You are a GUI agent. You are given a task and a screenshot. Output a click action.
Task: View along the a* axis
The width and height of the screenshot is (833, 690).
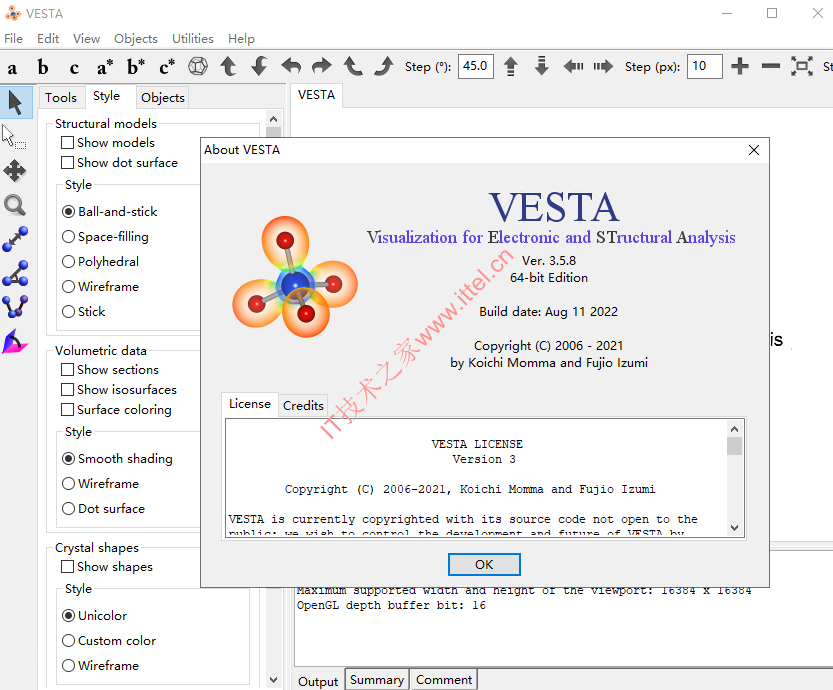pos(105,67)
